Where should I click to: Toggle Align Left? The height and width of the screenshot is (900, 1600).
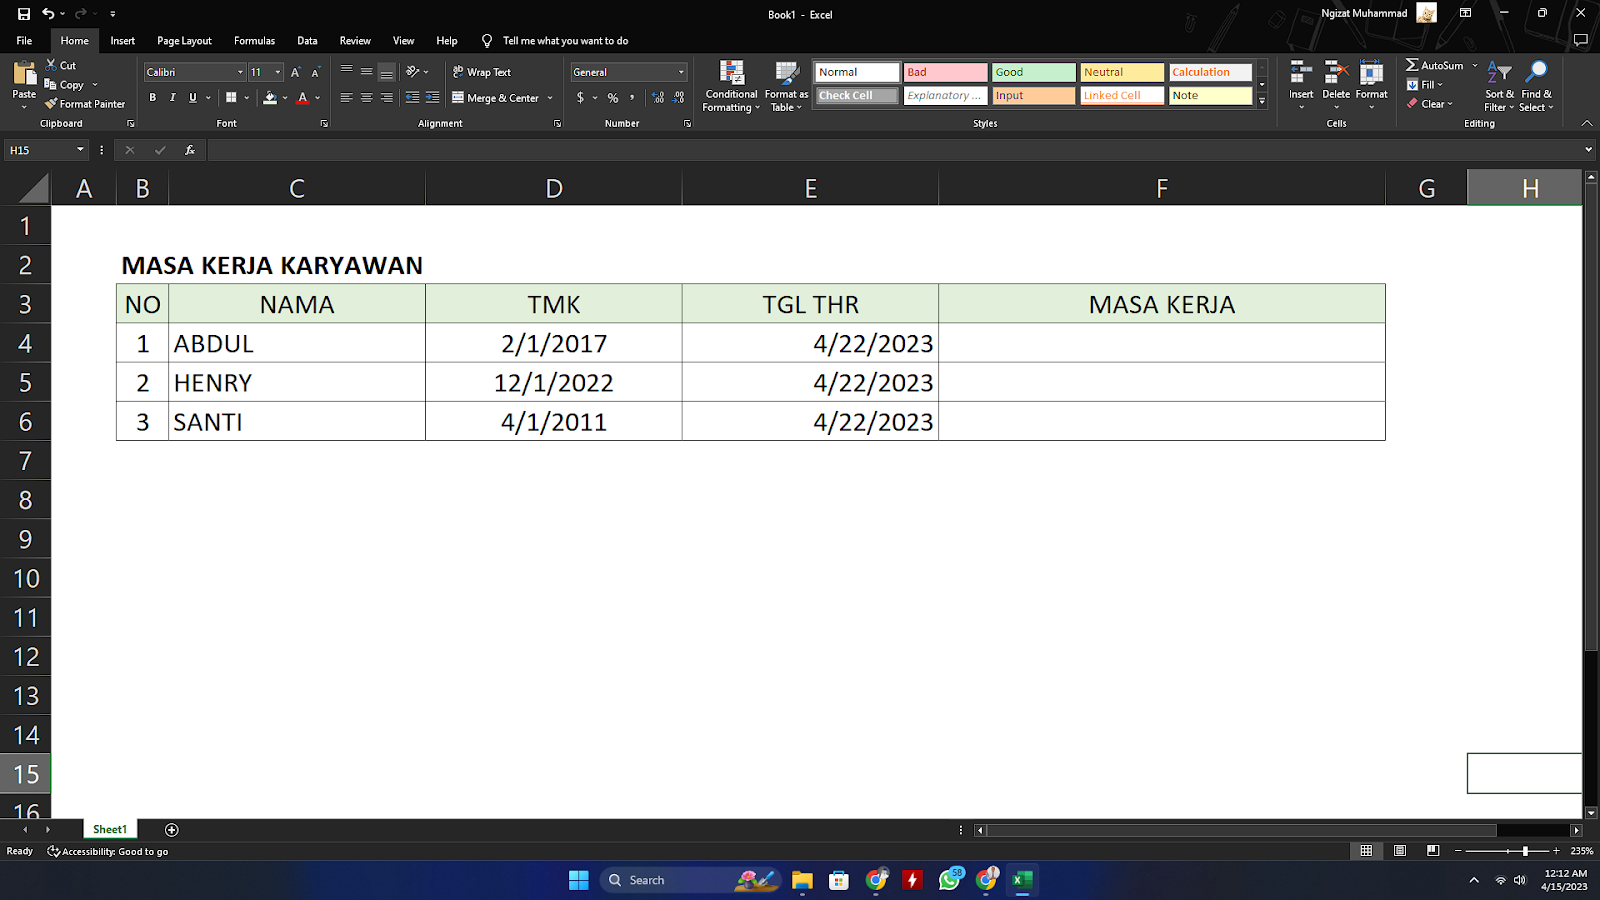click(x=346, y=98)
